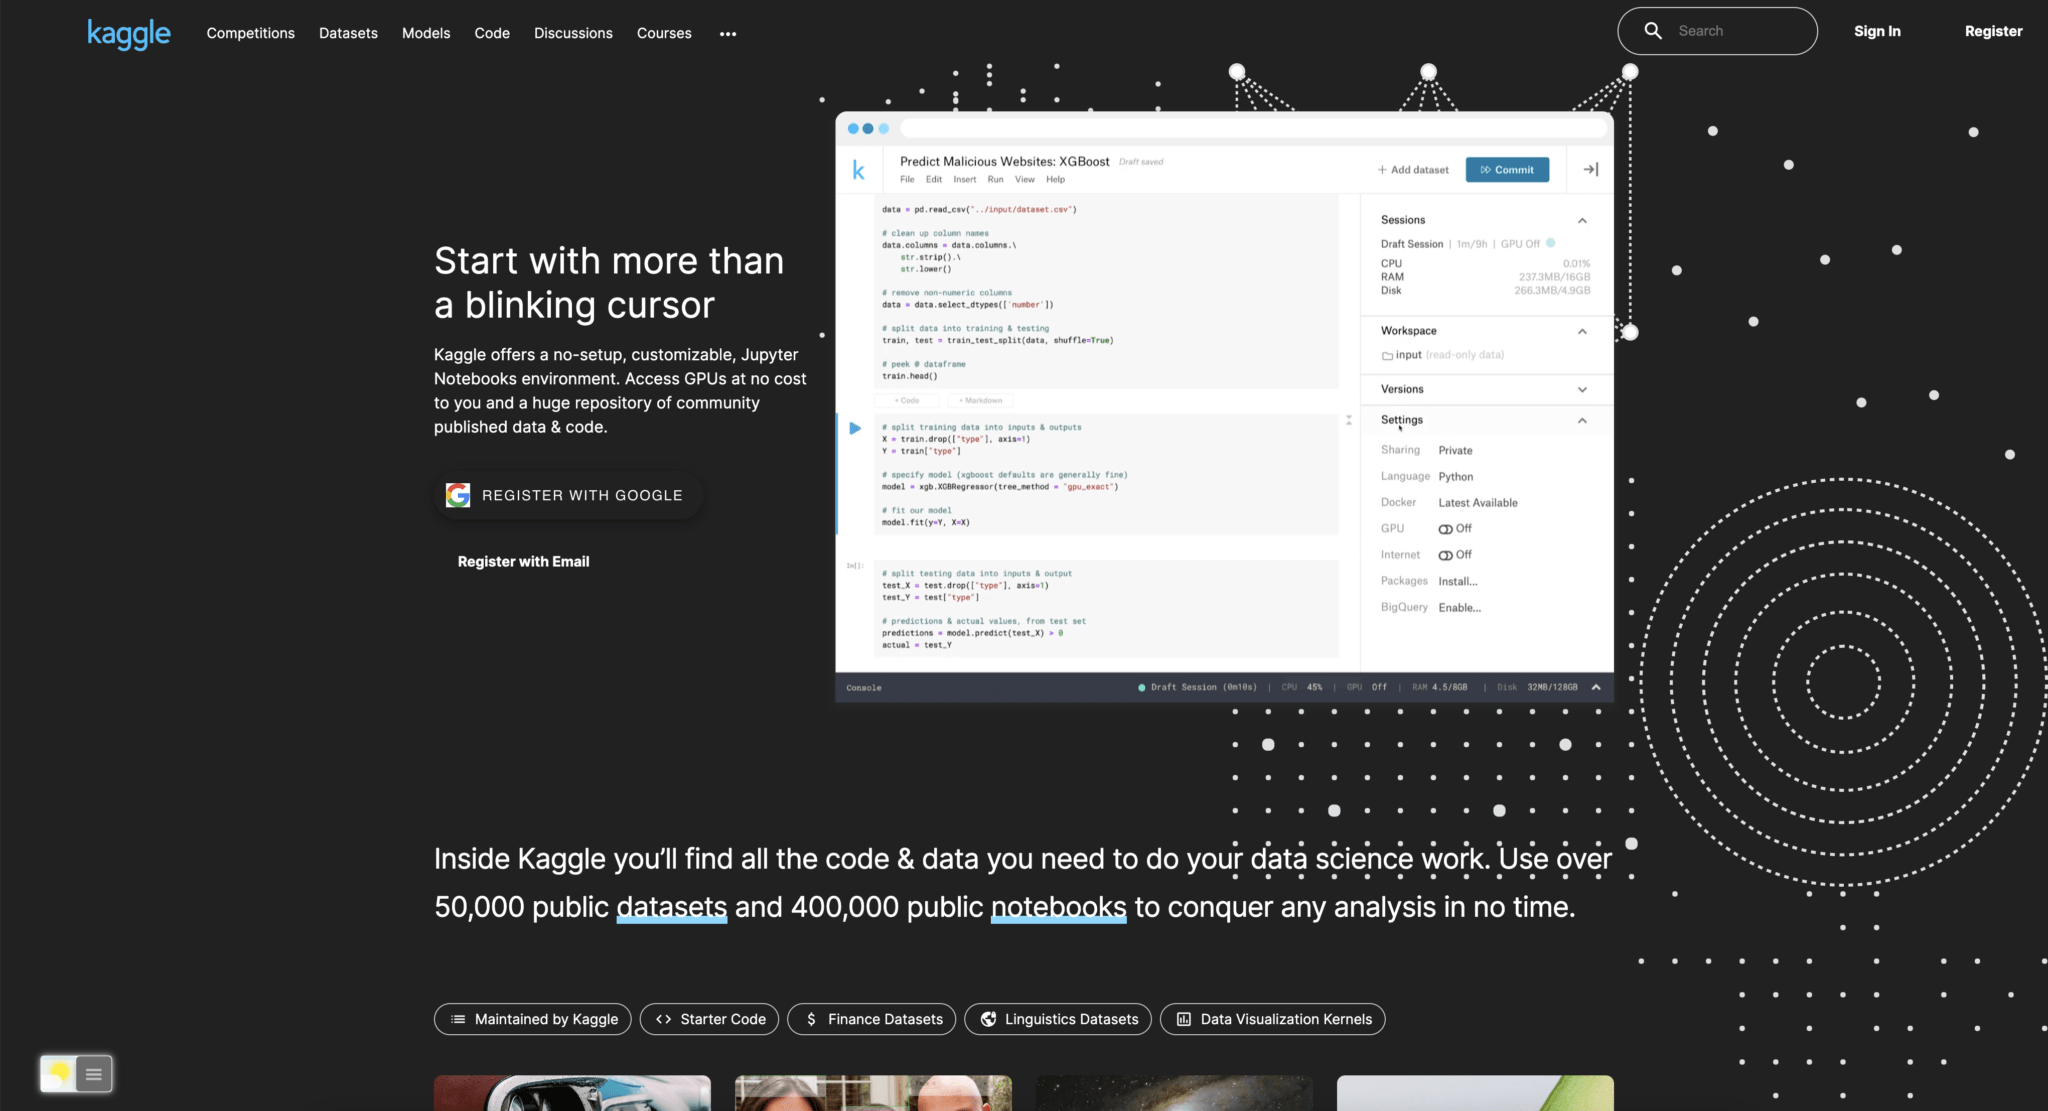Collapse the Console panel chevron
The image size is (2048, 1111).
tap(1596, 687)
